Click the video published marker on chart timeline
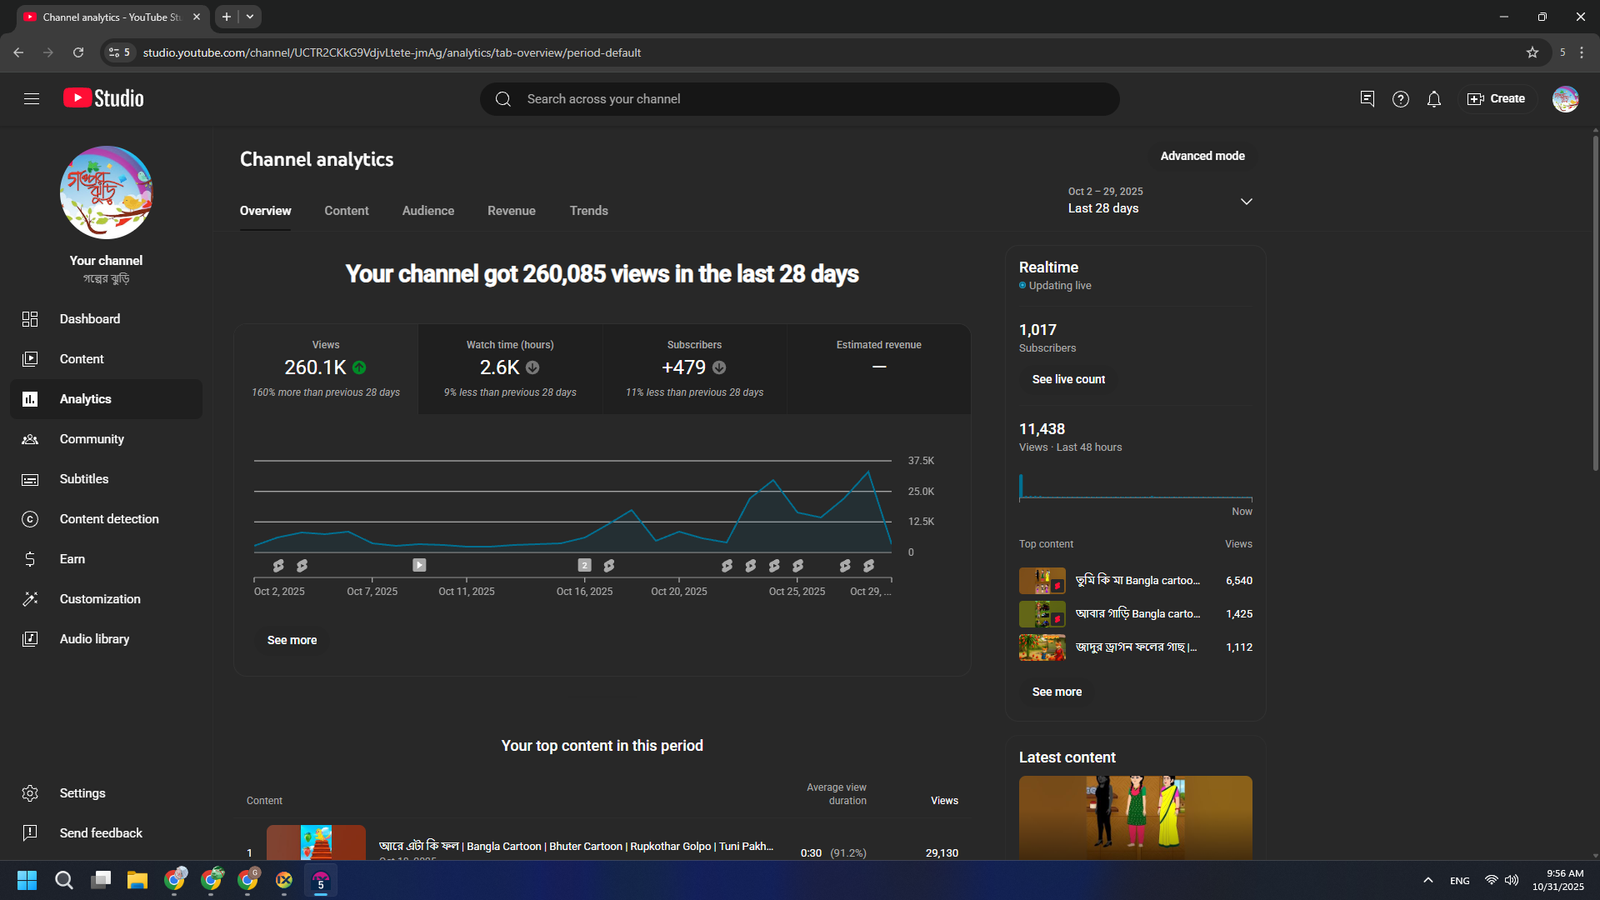This screenshot has height=900, width=1600. [419, 565]
